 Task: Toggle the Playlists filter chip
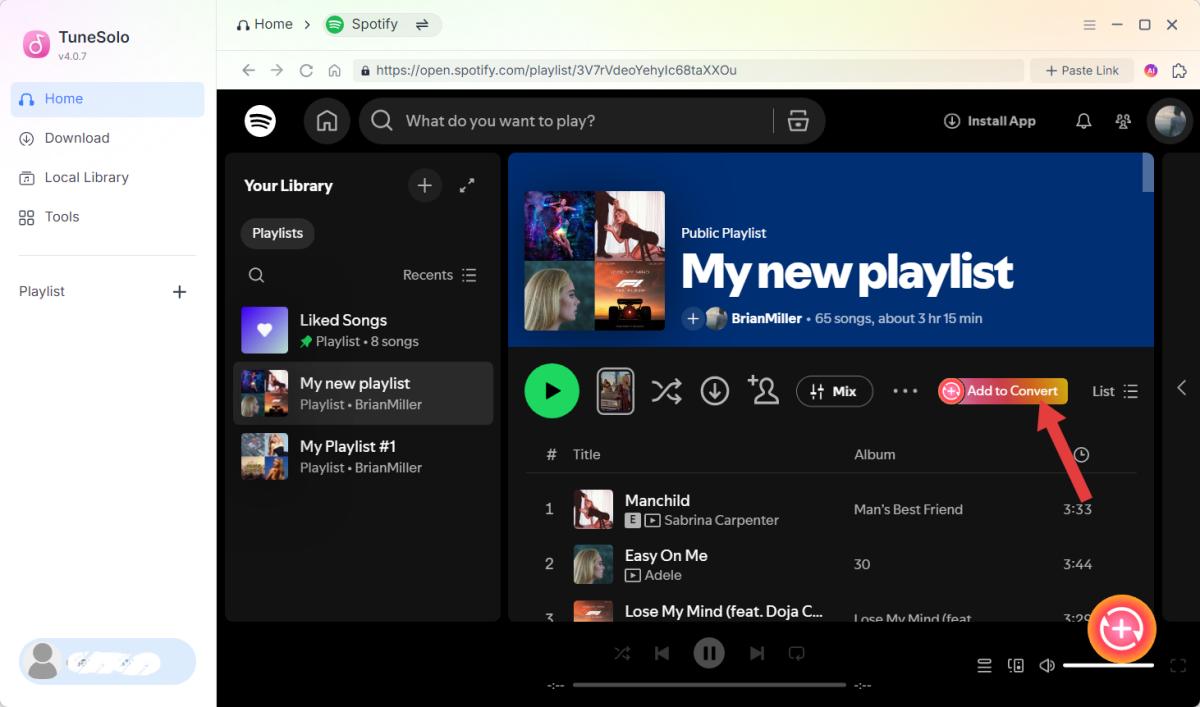click(x=277, y=233)
